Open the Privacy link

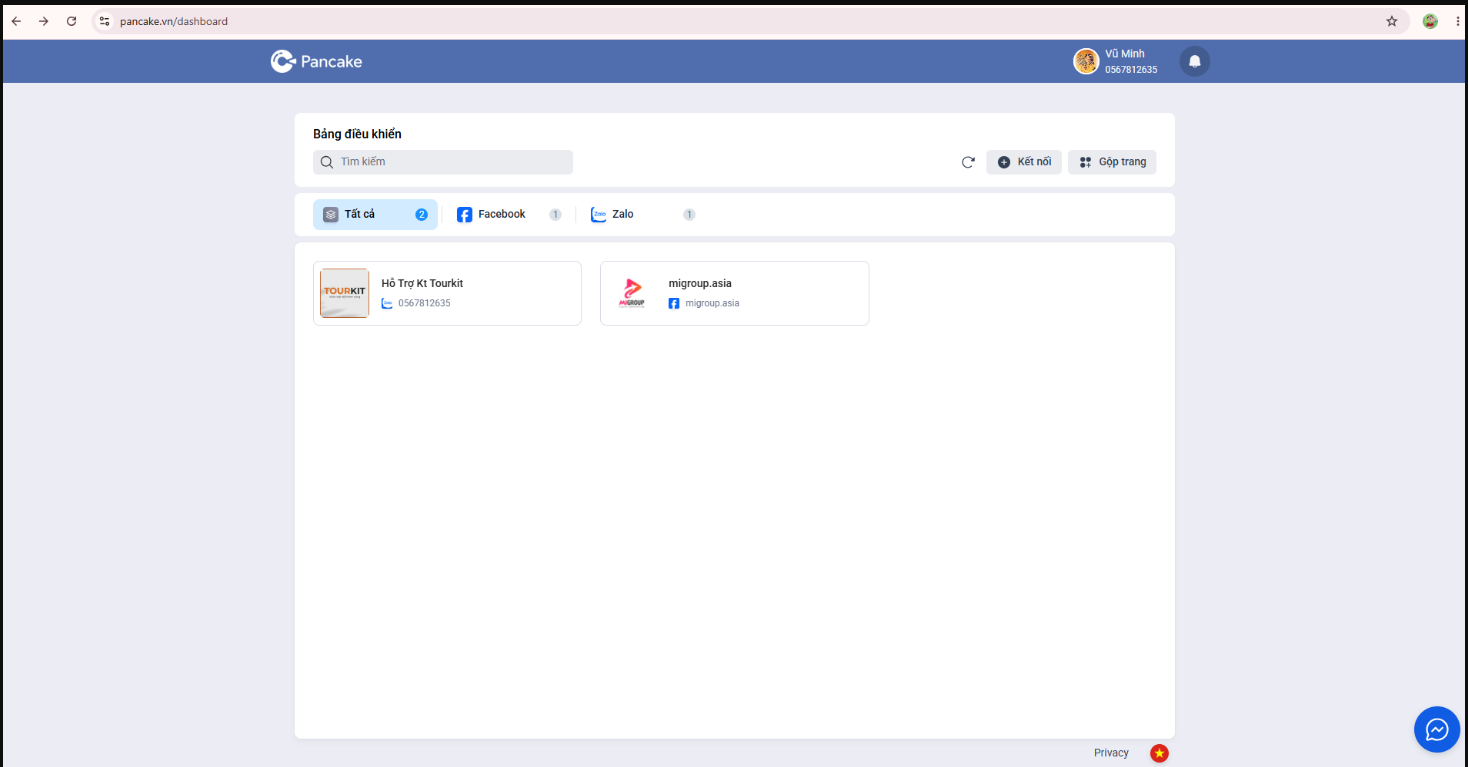[1111, 753]
